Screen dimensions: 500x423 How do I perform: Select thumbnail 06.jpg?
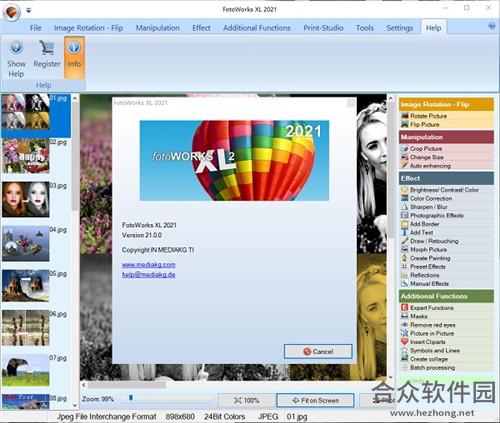(26, 328)
